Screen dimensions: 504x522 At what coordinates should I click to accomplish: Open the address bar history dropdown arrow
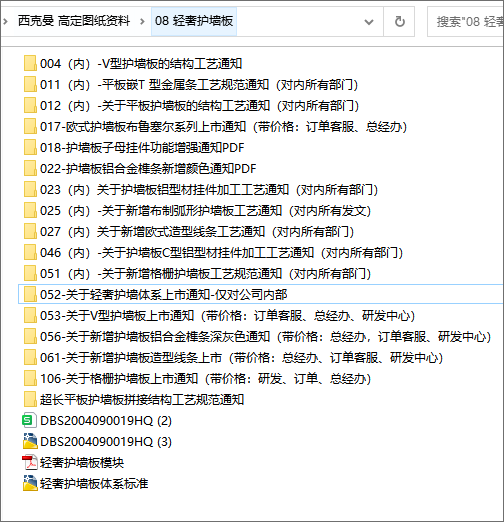click(369, 22)
